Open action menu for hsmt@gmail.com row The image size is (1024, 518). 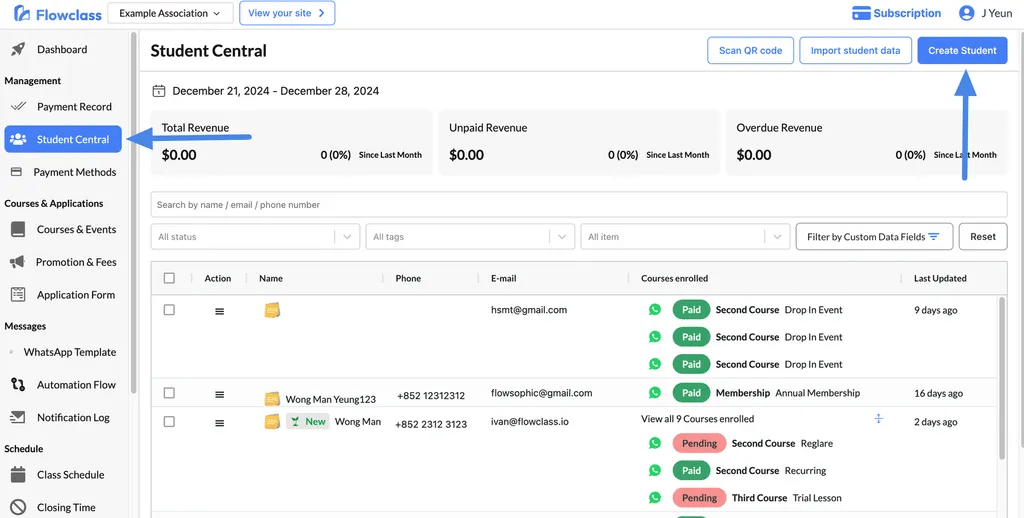(x=219, y=312)
